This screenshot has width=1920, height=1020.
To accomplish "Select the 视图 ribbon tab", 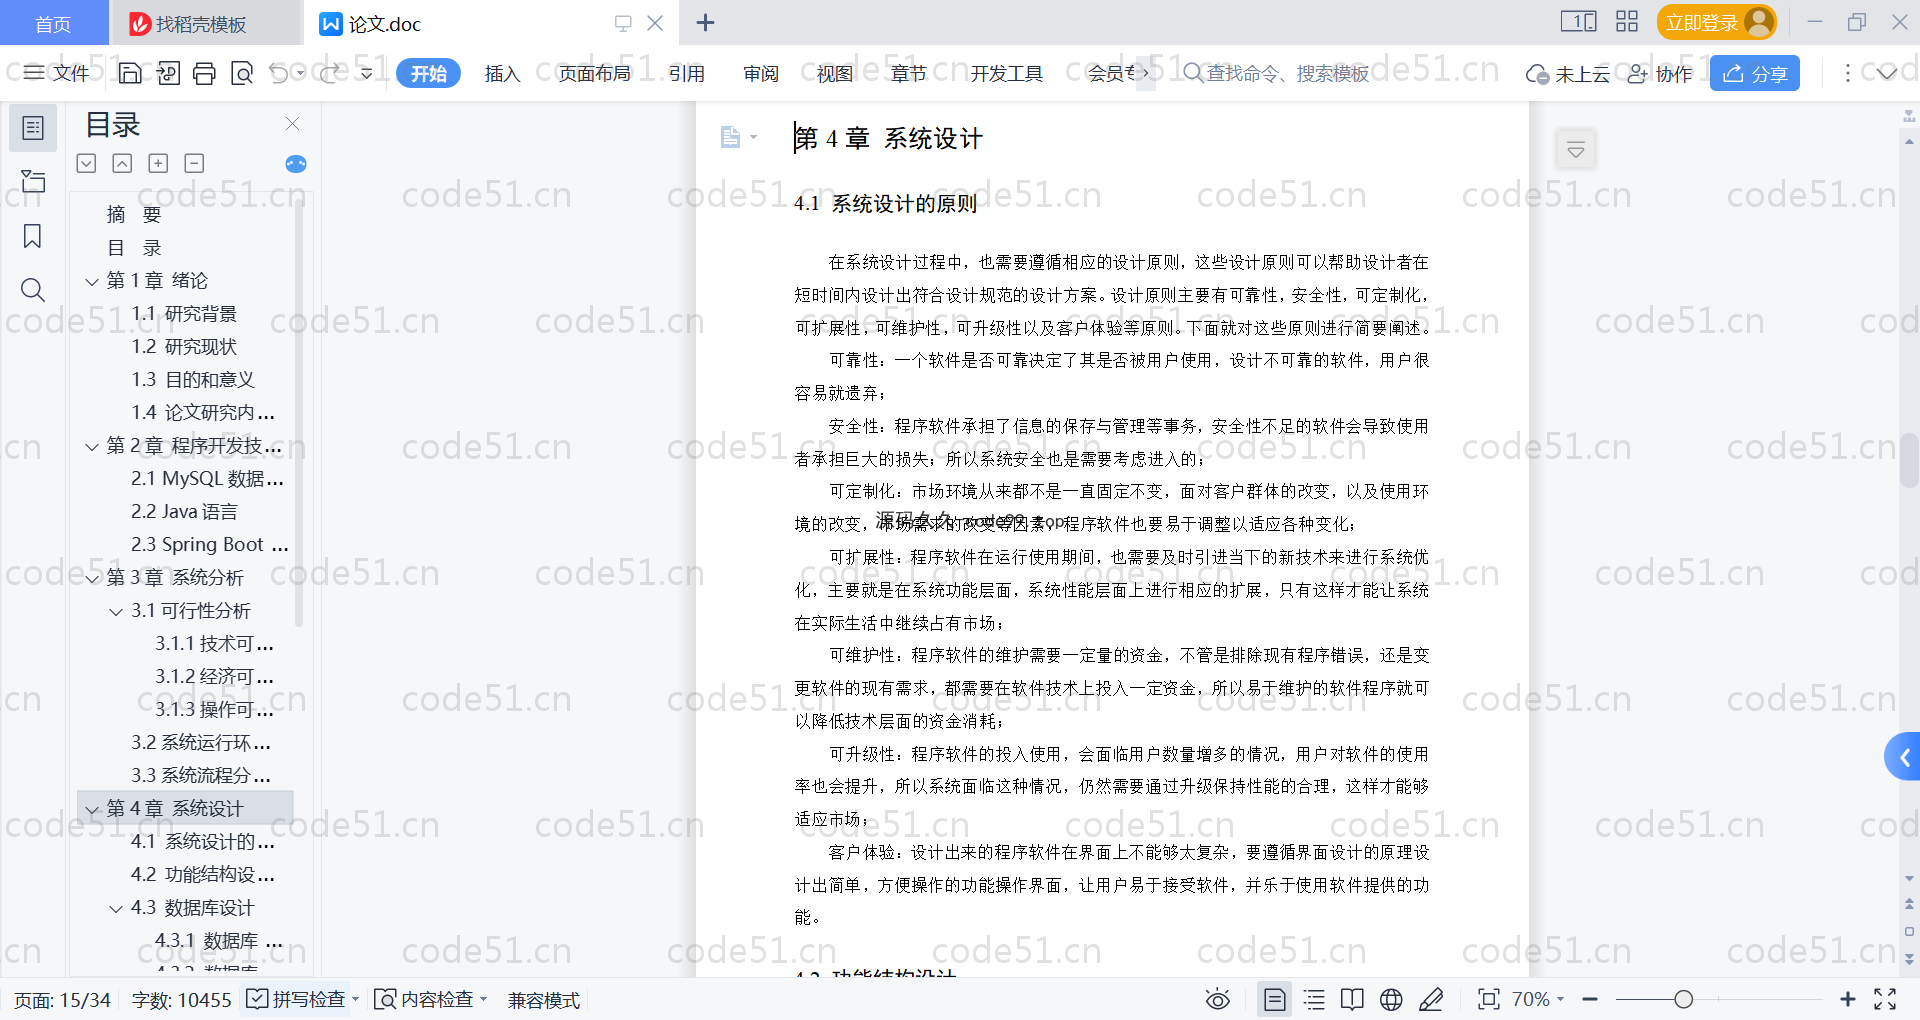I will pos(835,73).
